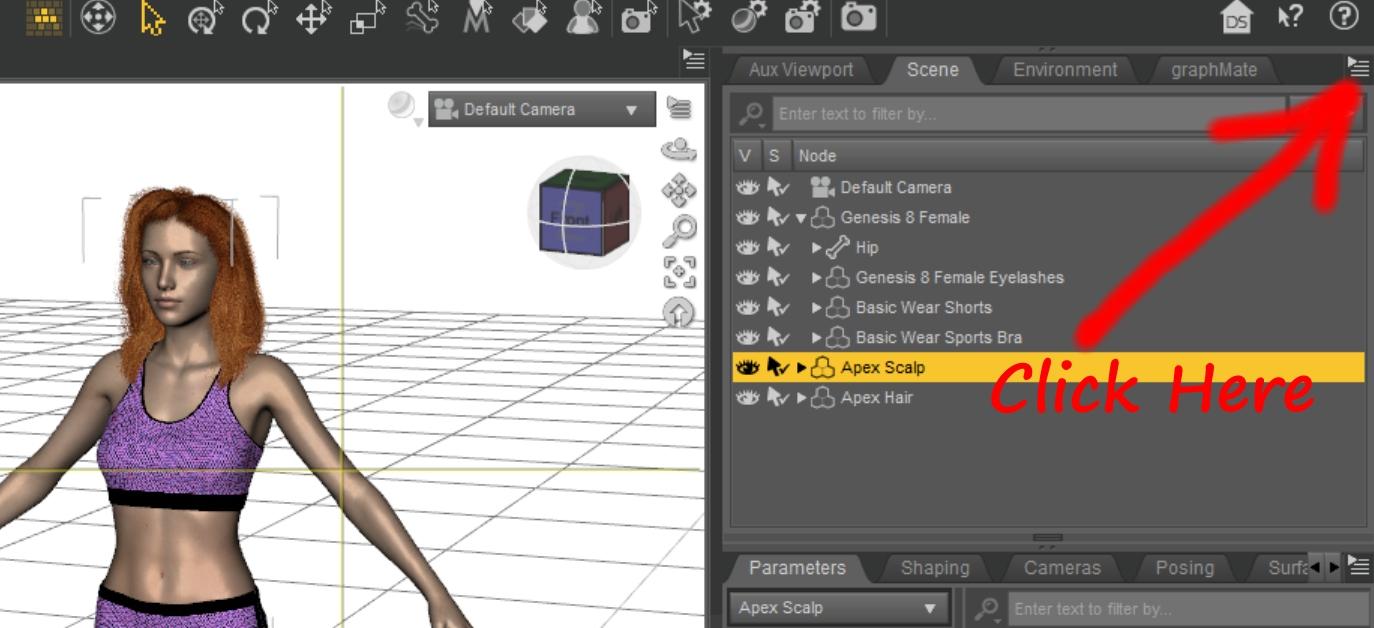Switch to the Shaping tab

coord(935,567)
